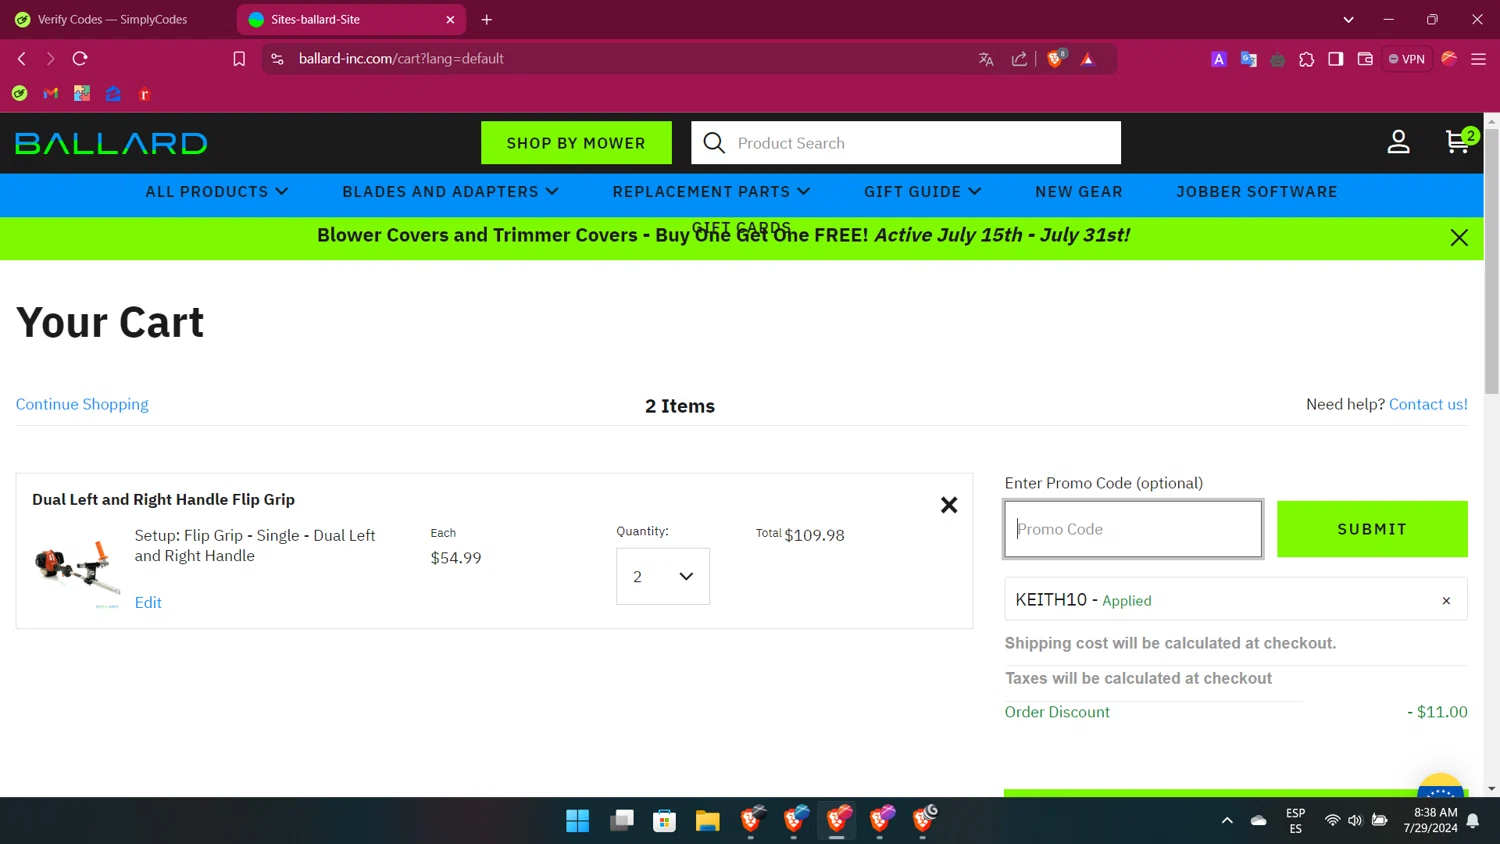The height and width of the screenshot is (844, 1500).
Task: Click the translate page icon in address bar
Action: click(x=986, y=59)
